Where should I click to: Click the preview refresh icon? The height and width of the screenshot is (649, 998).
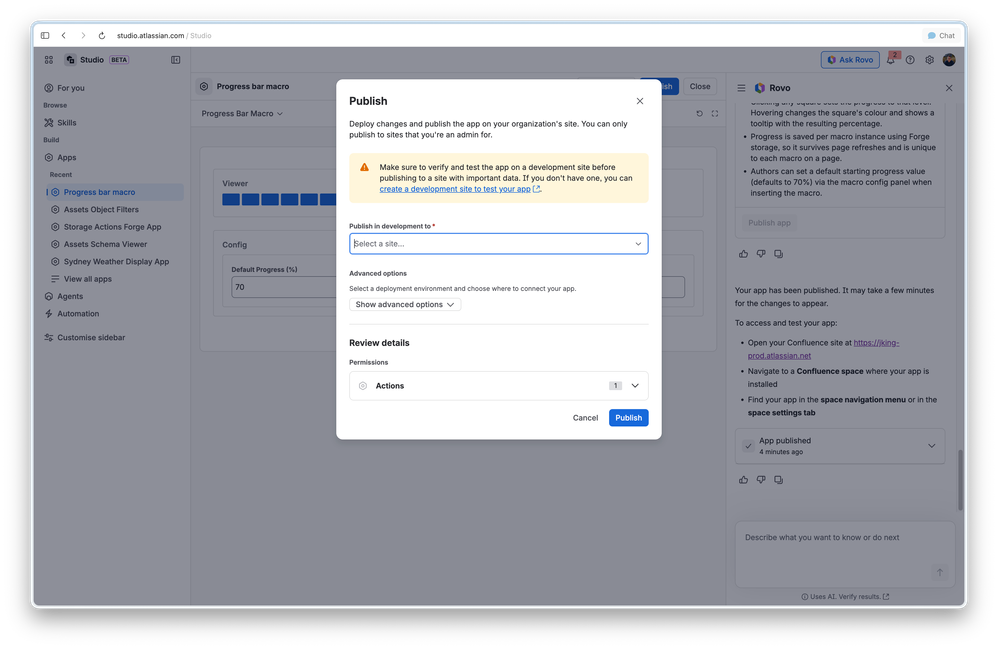pyautogui.click(x=699, y=114)
